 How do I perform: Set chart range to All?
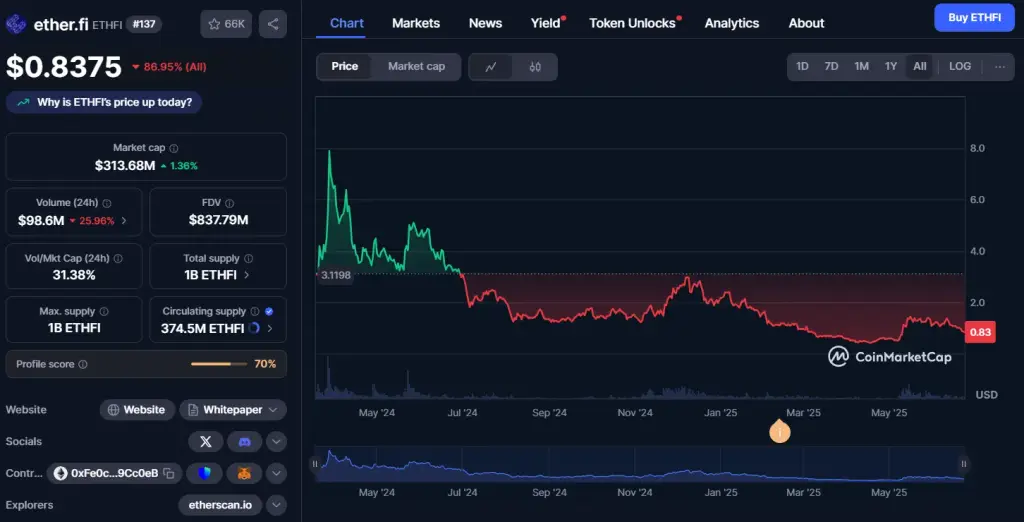[x=920, y=67]
